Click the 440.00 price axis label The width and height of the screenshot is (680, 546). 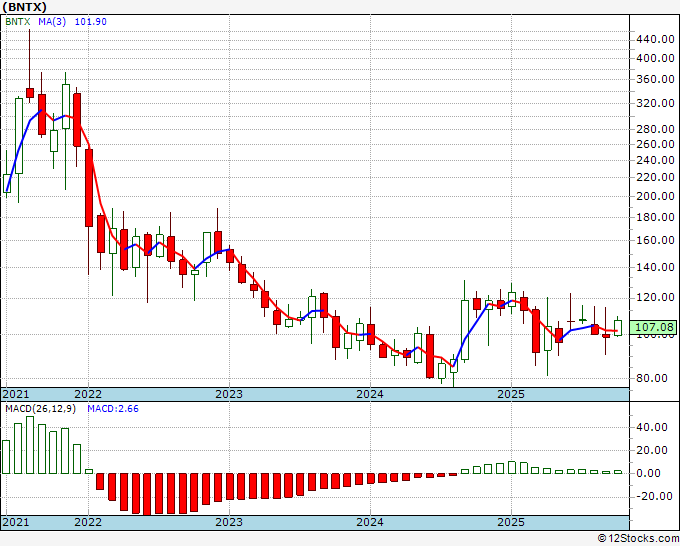click(x=654, y=39)
